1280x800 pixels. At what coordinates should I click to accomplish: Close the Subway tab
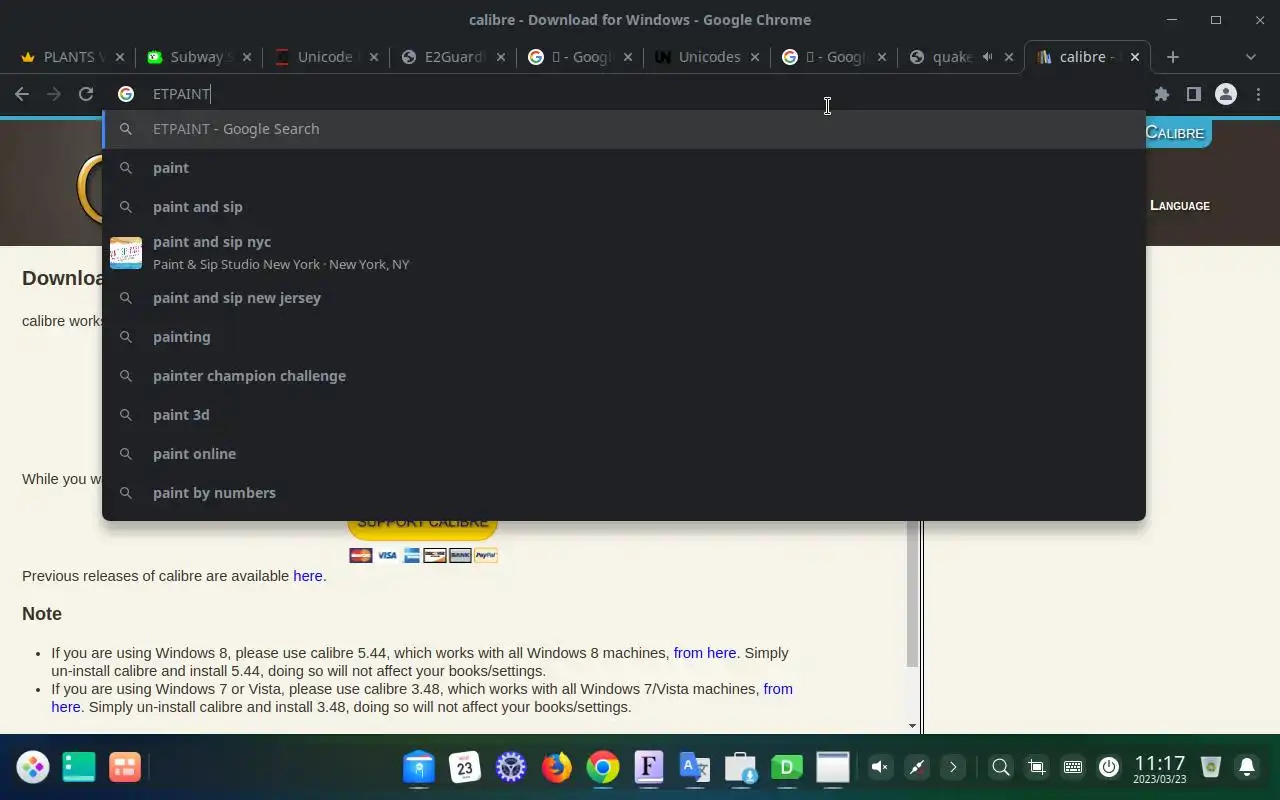[x=247, y=57]
